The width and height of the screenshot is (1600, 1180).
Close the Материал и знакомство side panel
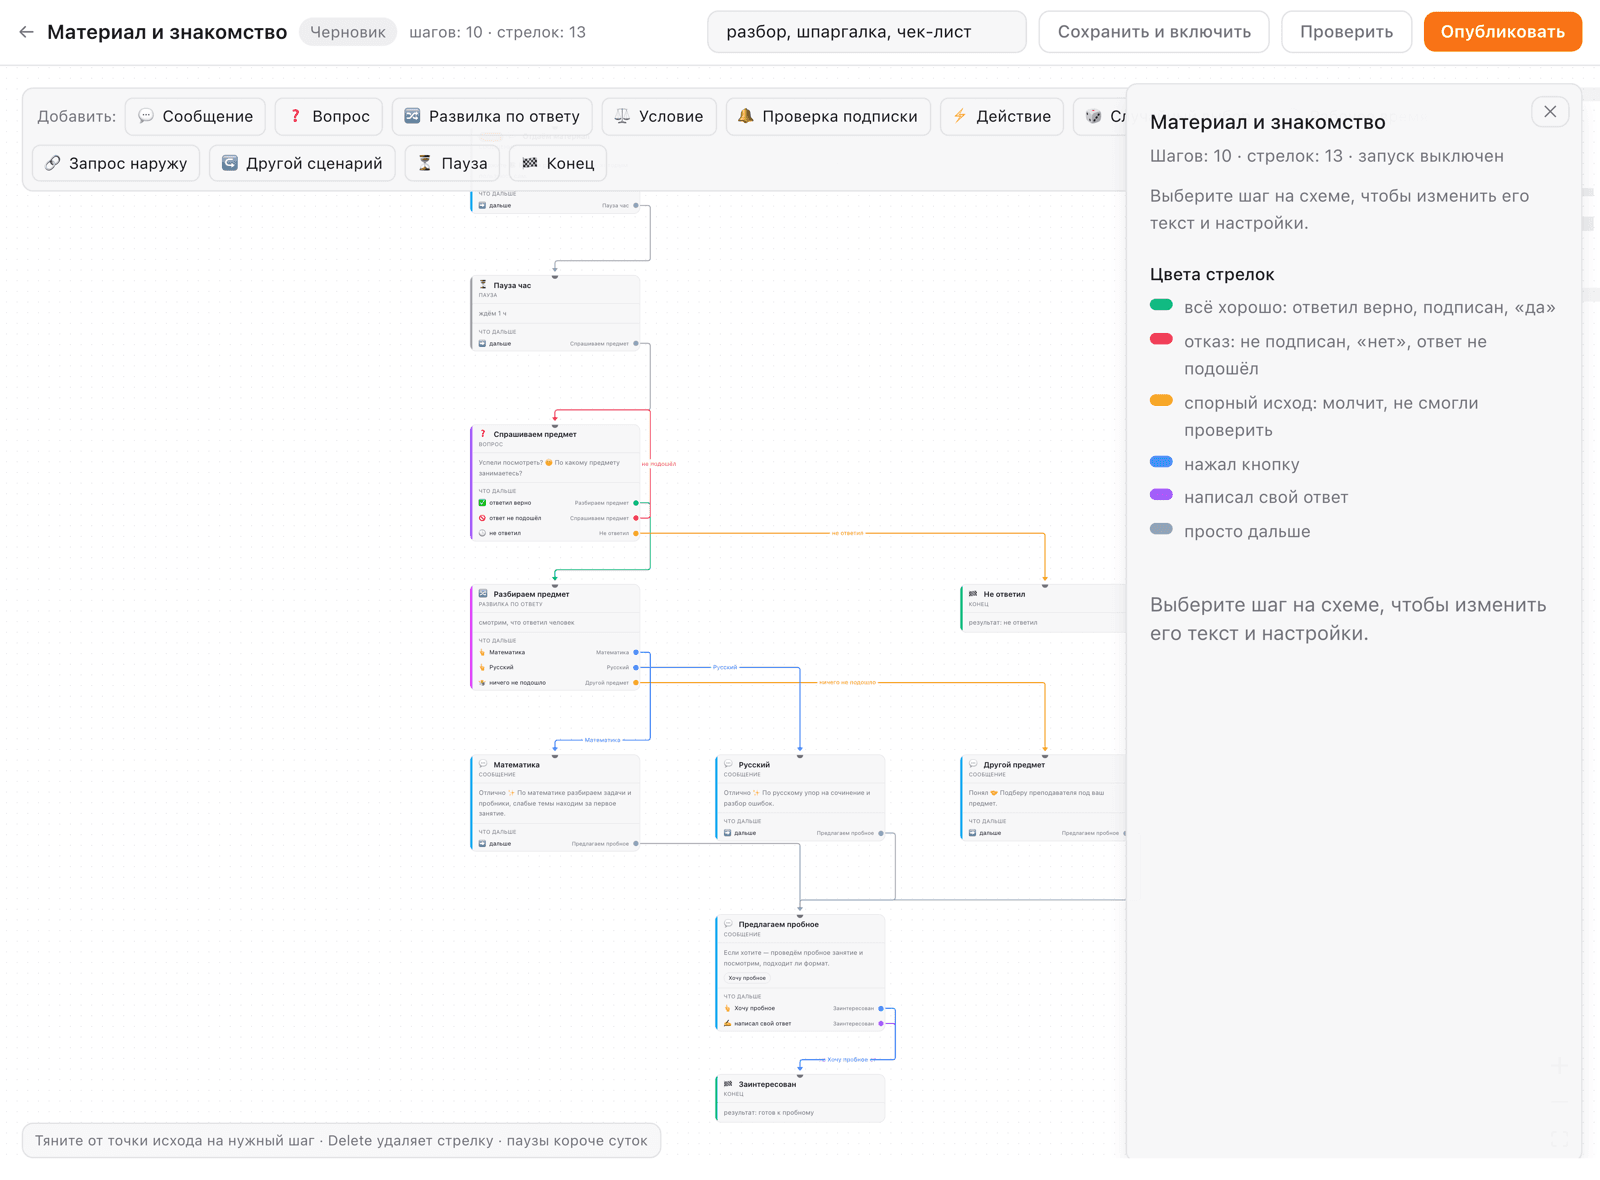pyautogui.click(x=1550, y=111)
